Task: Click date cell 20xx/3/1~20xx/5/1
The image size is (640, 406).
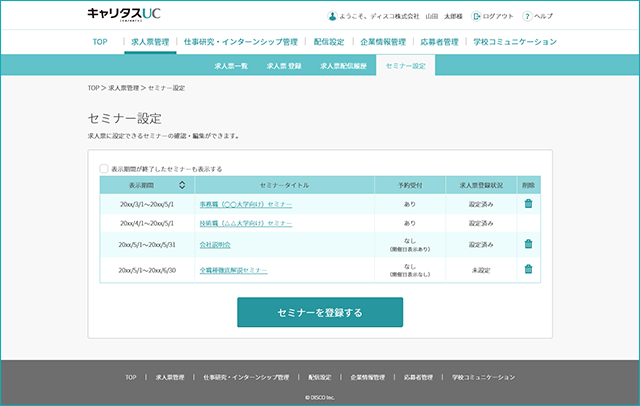Action: [147, 204]
